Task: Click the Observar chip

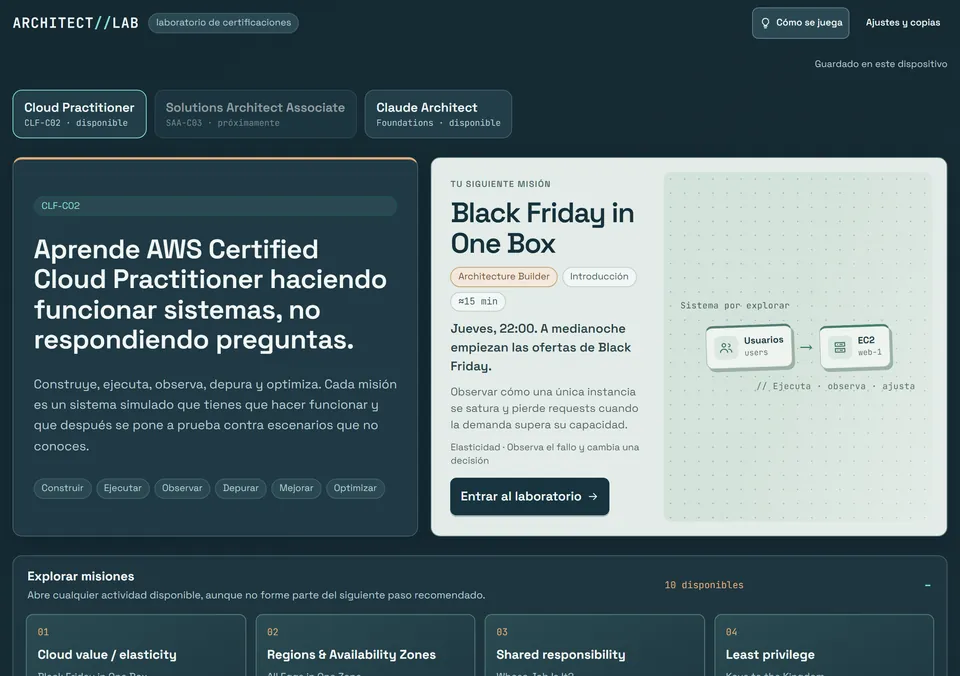Action: tap(182, 488)
